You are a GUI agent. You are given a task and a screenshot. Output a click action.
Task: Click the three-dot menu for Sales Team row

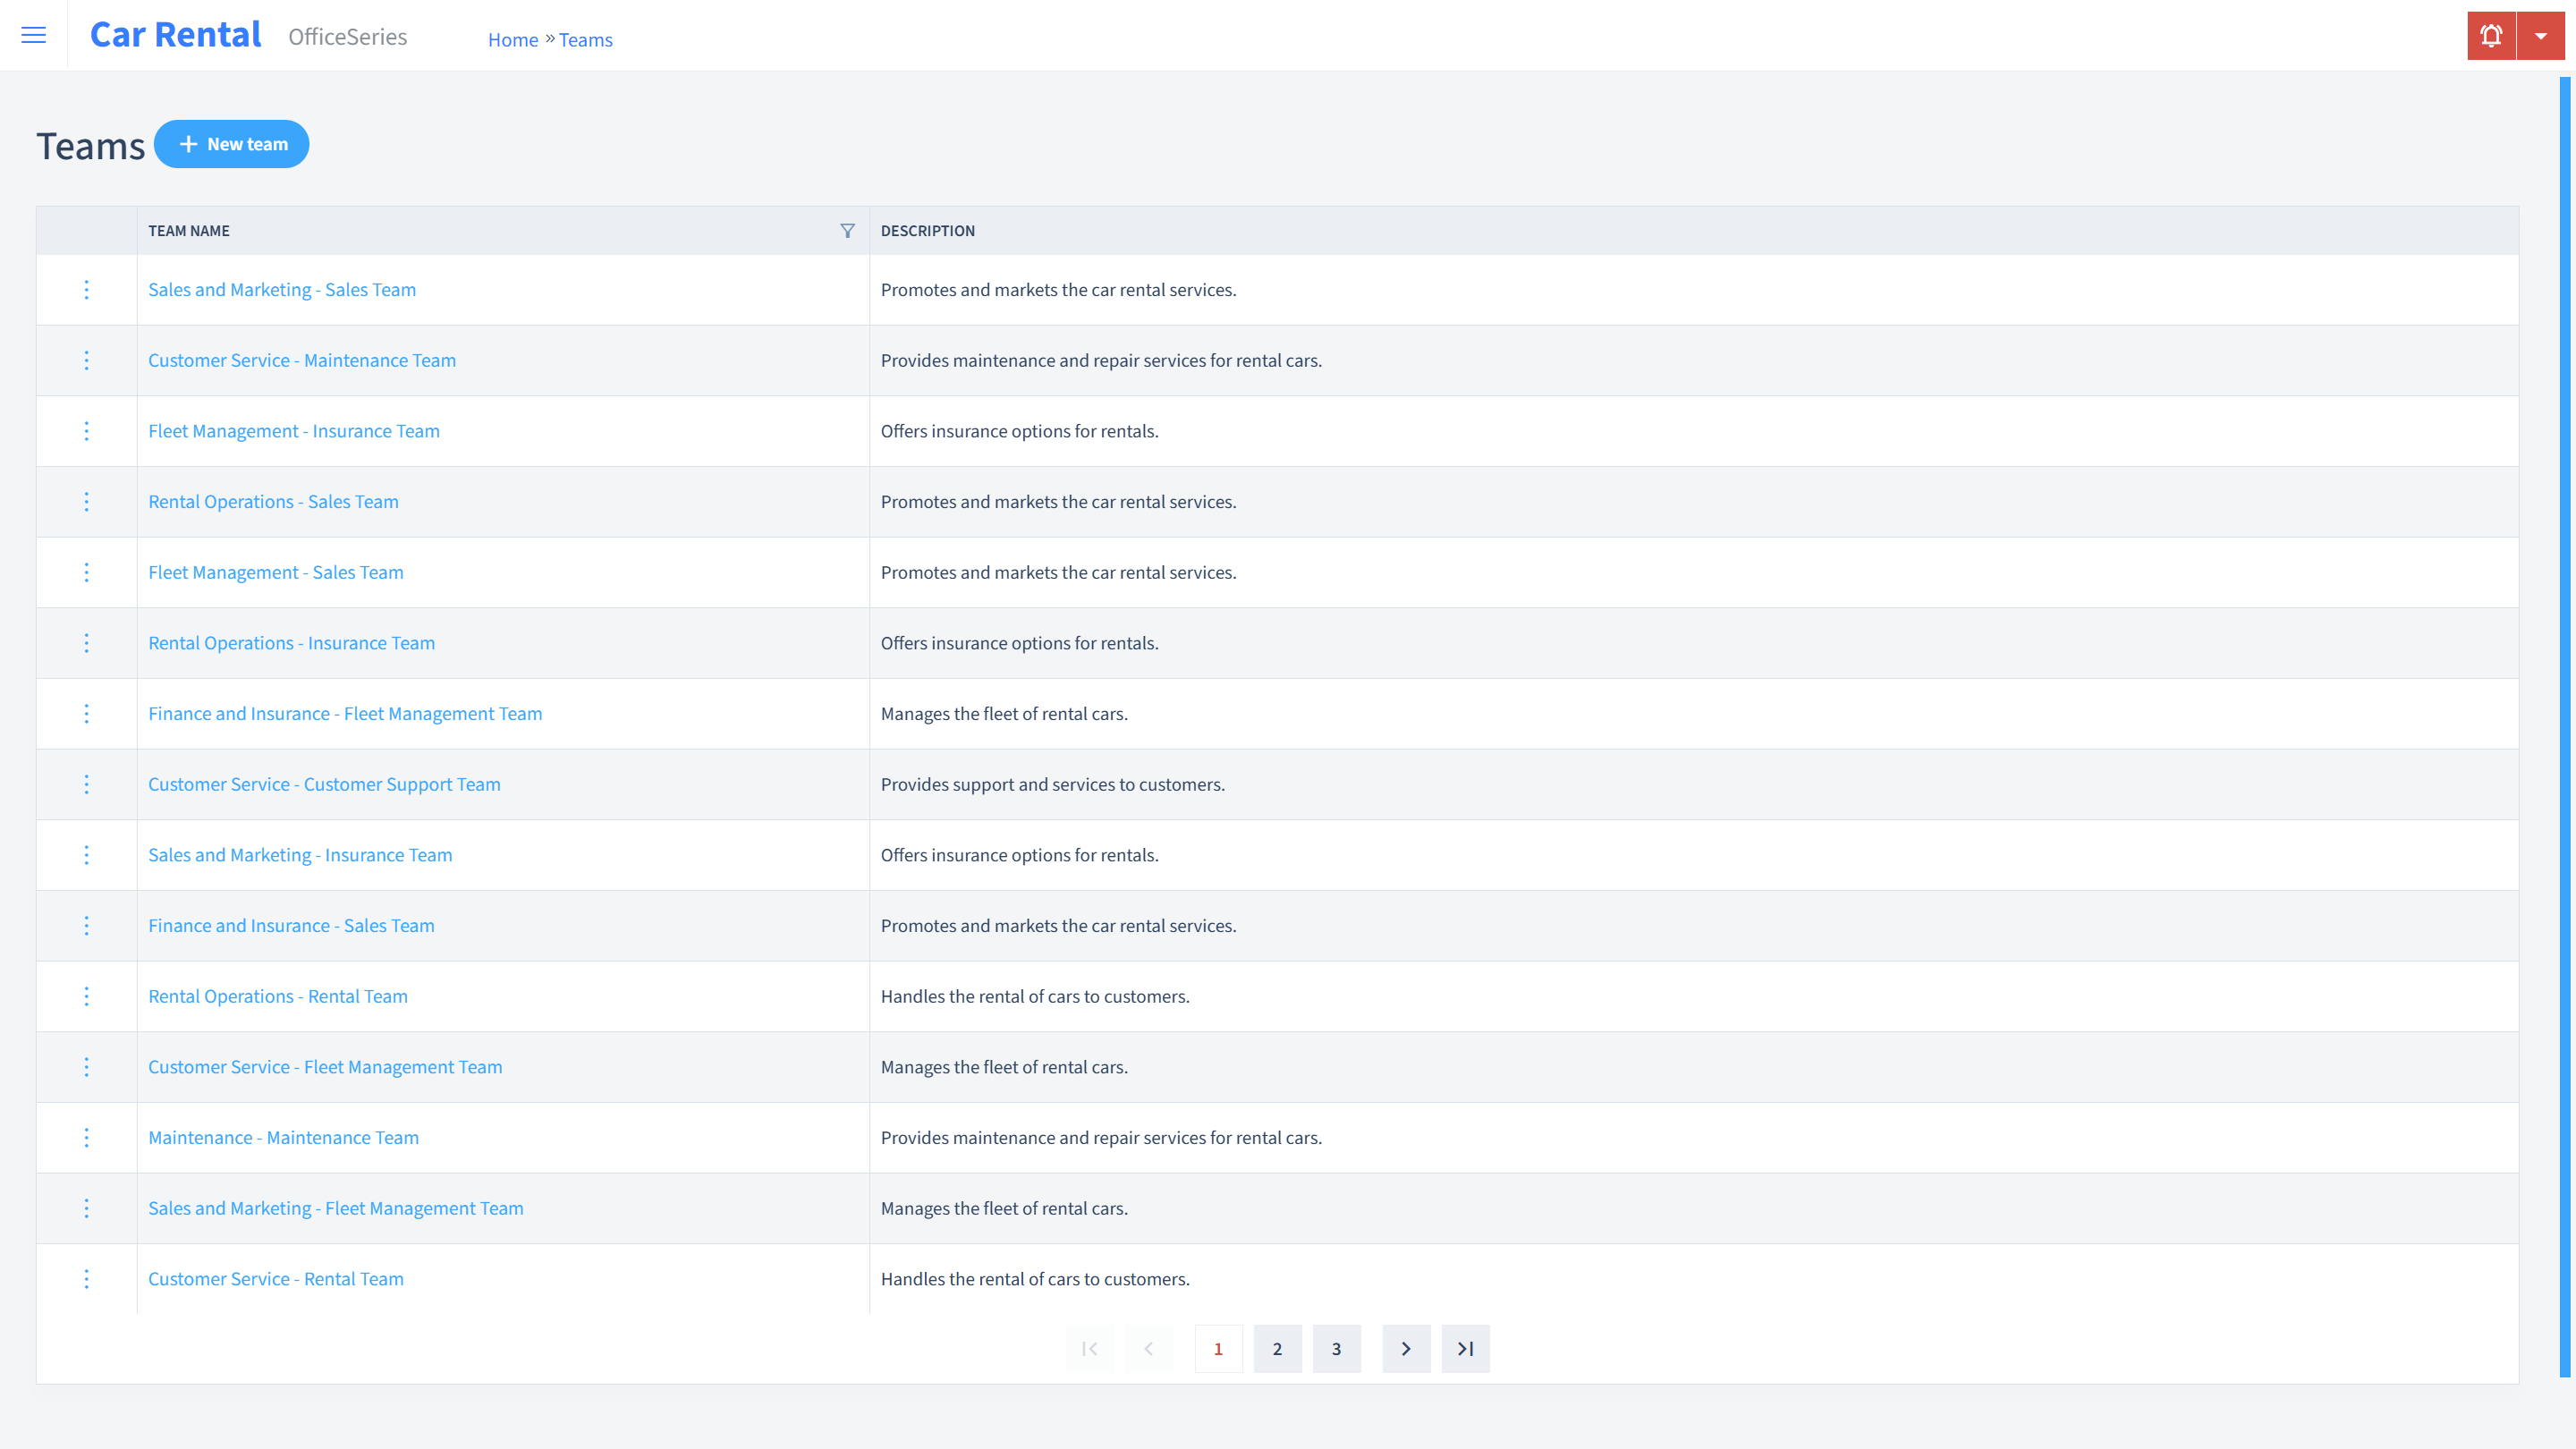[87, 288]
